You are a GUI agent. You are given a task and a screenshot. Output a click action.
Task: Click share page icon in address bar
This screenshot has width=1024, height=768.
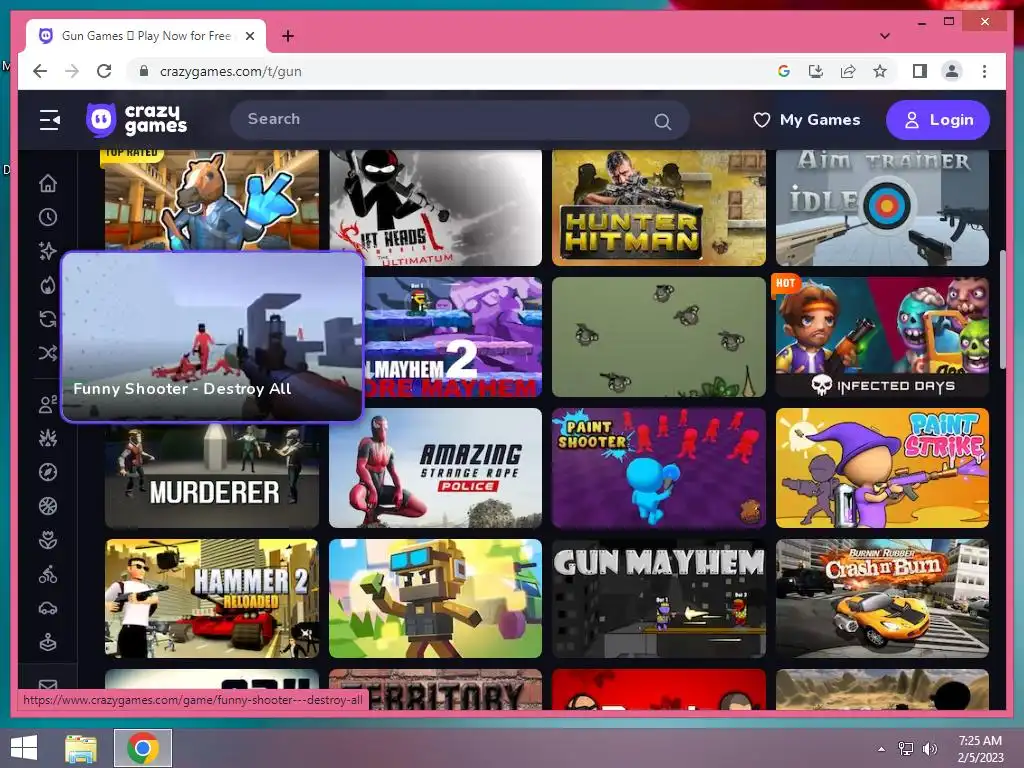(848, 71)
